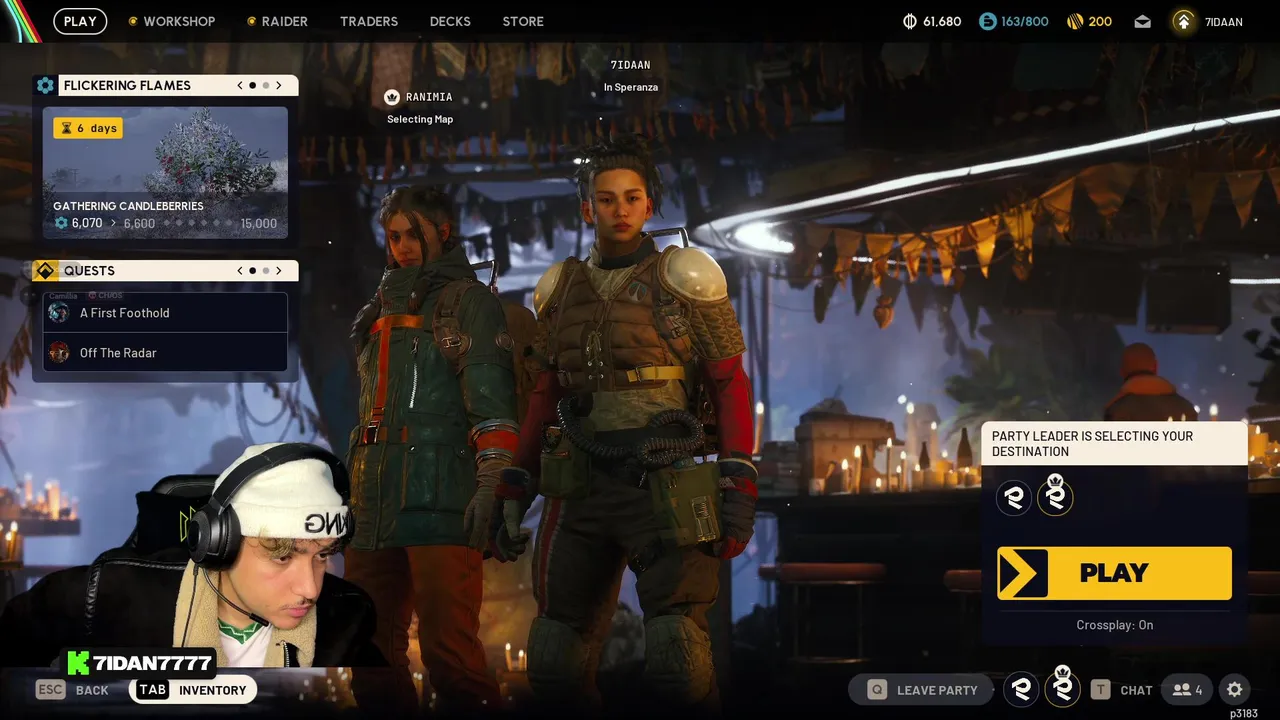Show previous Flickering Flames event page
1280x720 pixels.
click(x=240, y=85)
